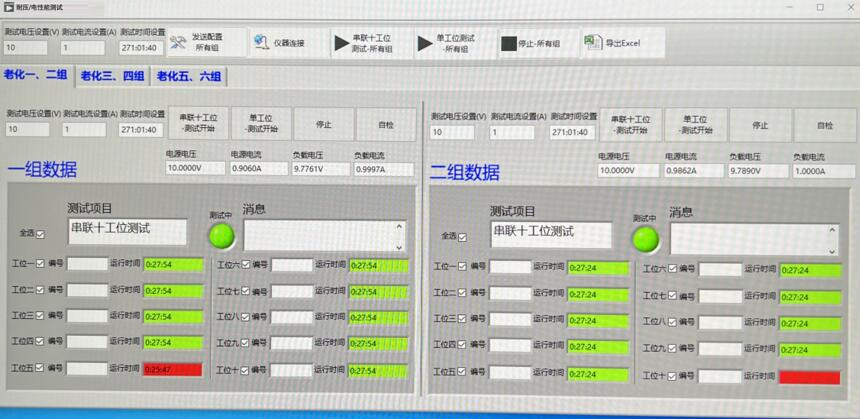Uncheck 工位五 checkbox in group one
The height and width of the screenshot is (419, 860).
pos(40,367)
